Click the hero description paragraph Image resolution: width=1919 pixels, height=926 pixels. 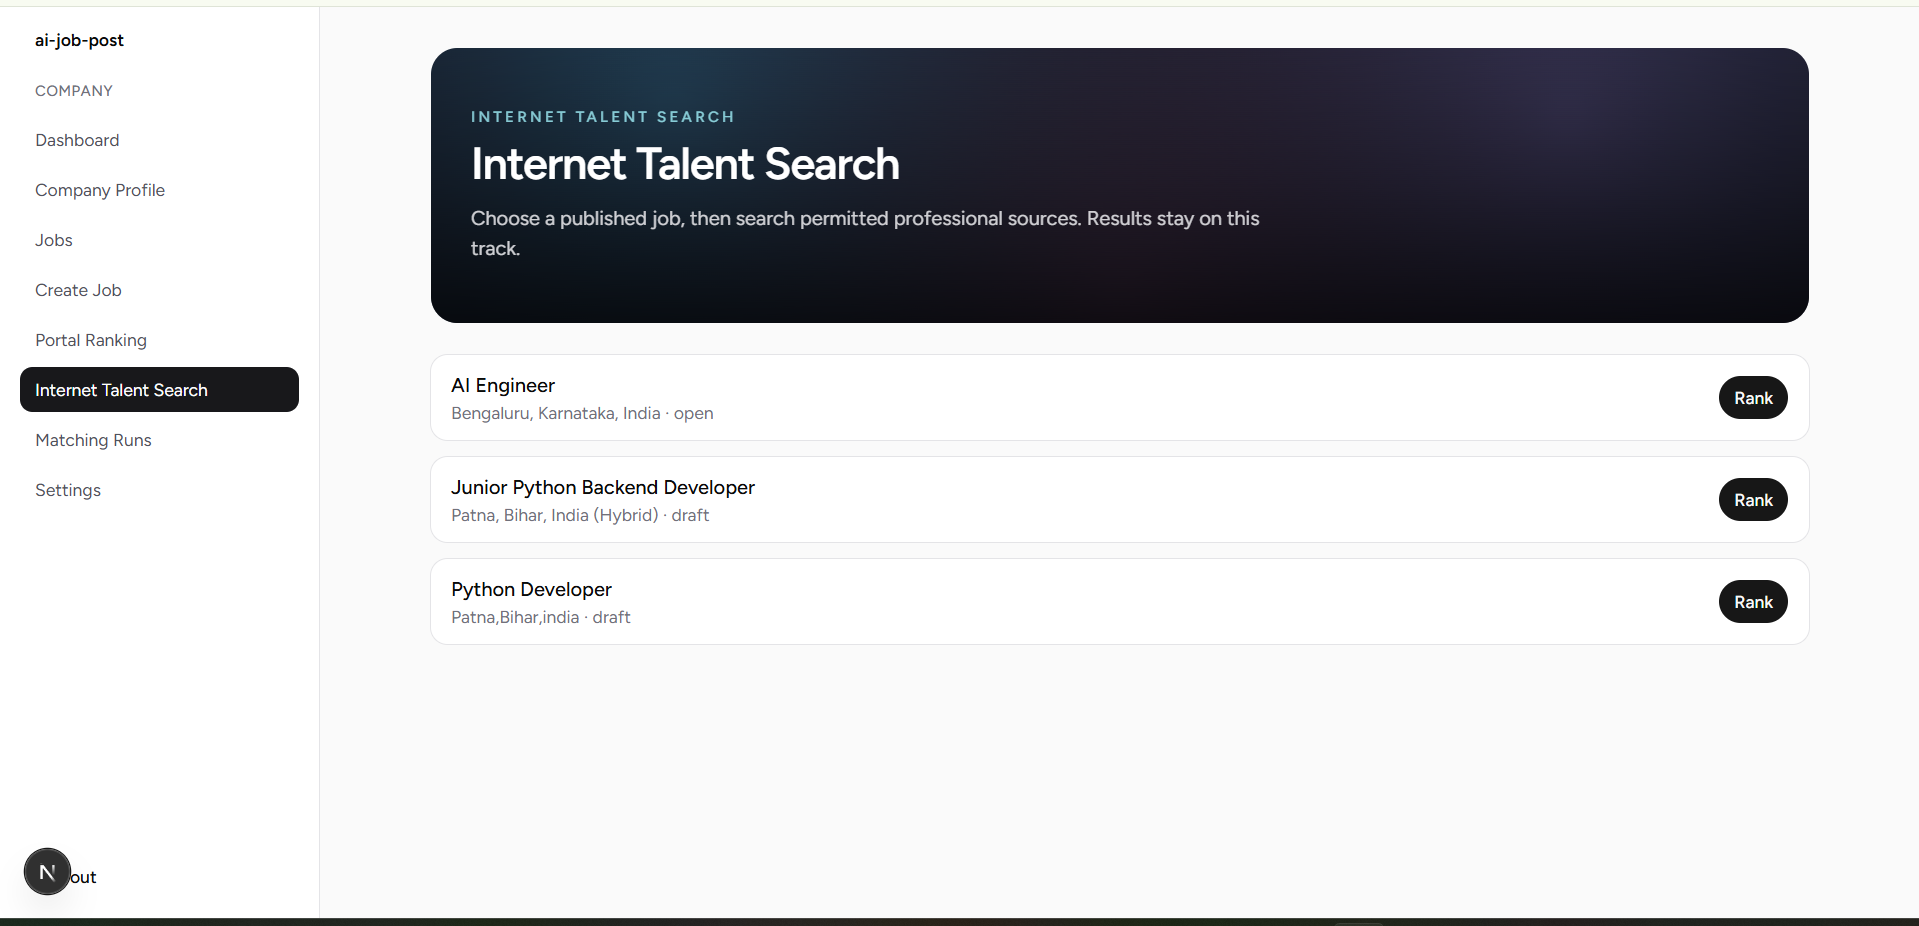point(865,233)
